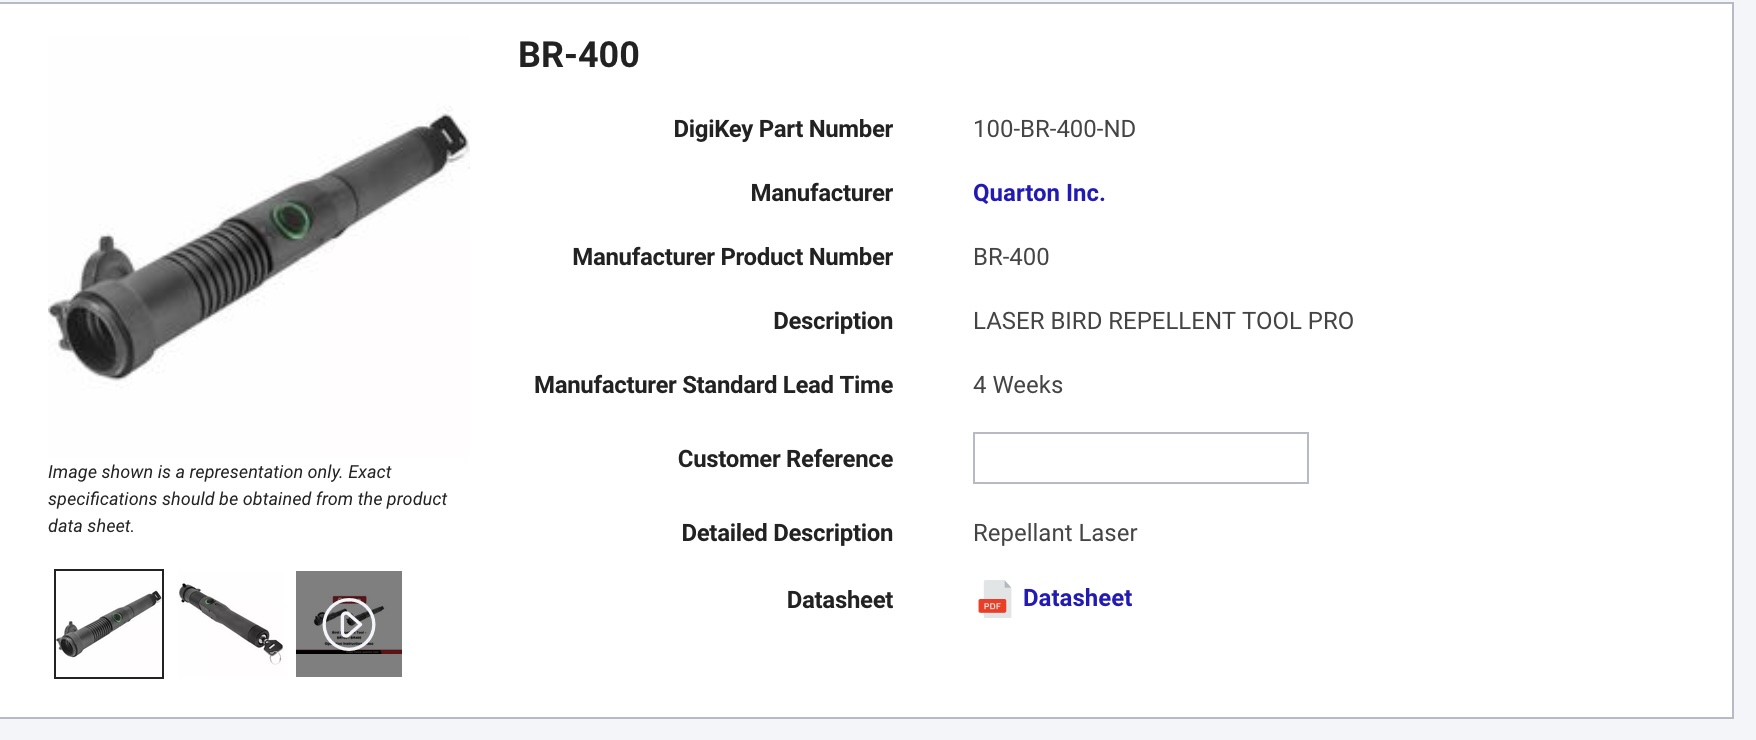Click the Customer Reference input field

1140,458
